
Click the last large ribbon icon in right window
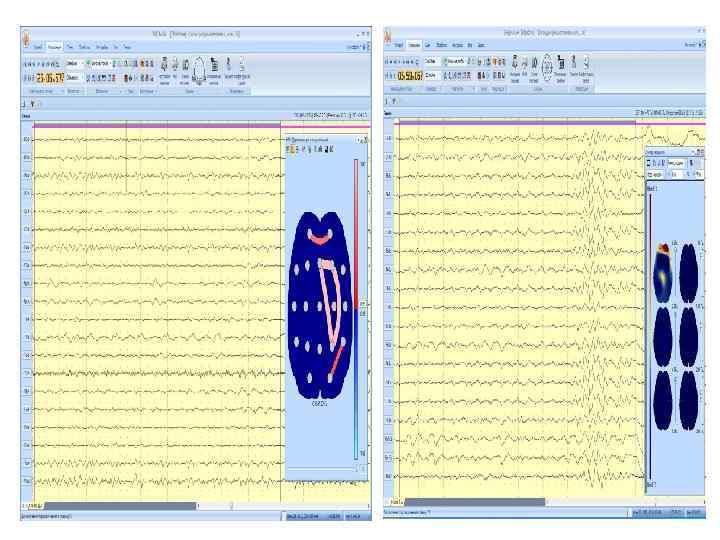click(x=586, y=64)
